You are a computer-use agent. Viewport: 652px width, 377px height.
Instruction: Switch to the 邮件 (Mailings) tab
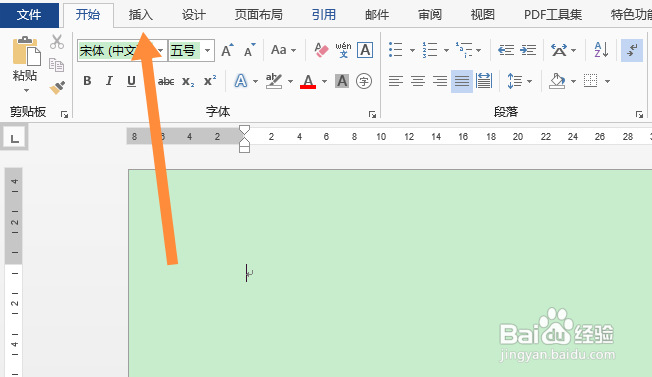377,15
